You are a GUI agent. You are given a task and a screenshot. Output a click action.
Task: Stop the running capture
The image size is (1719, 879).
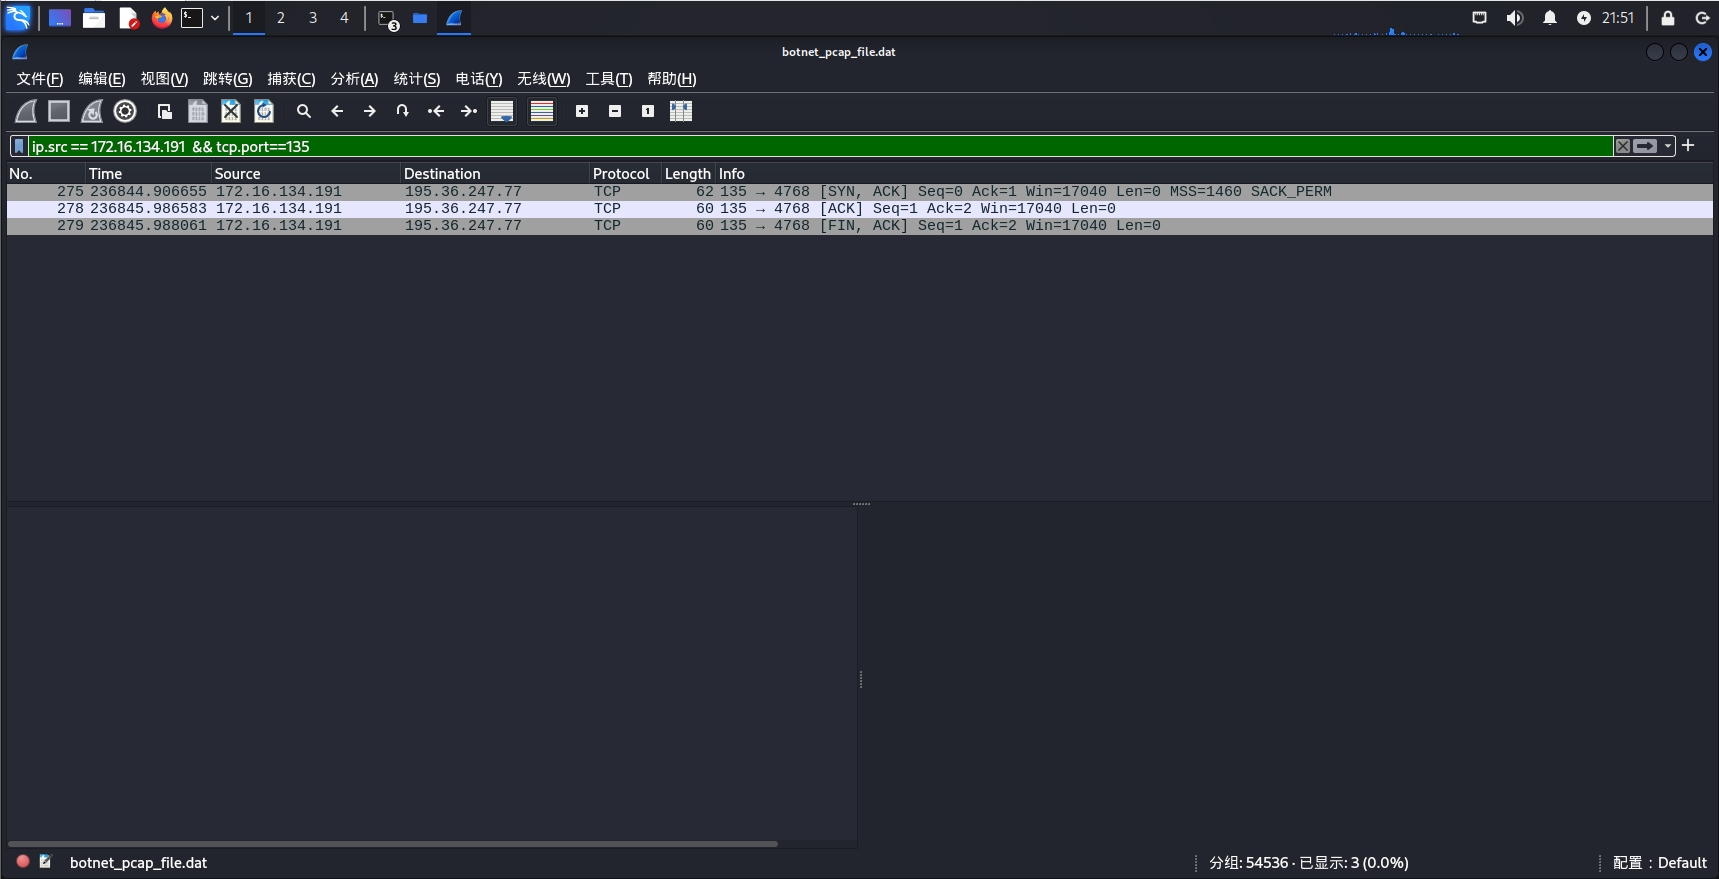point(59,111)
